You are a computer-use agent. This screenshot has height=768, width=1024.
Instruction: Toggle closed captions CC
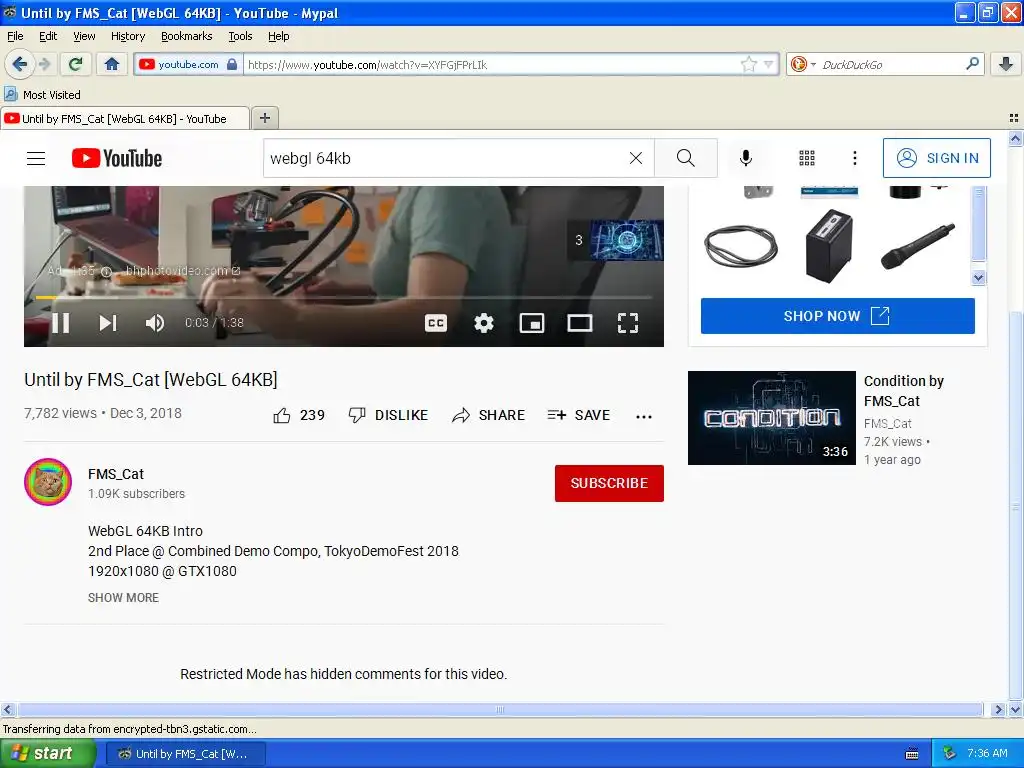[x=436, y=323]
